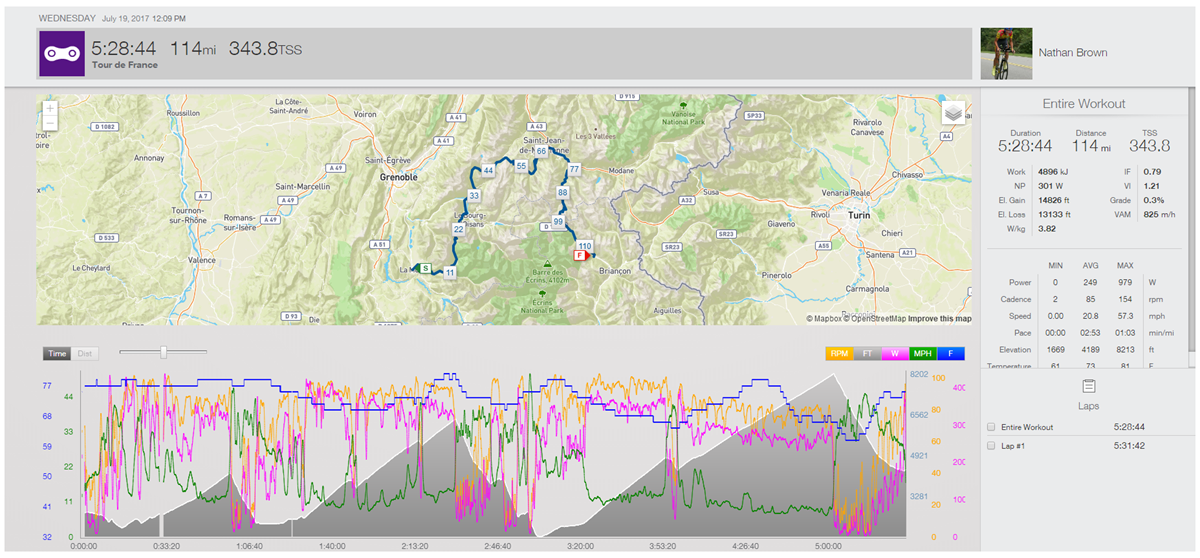Select mile marker 33 on the route

tap(474, 195)
